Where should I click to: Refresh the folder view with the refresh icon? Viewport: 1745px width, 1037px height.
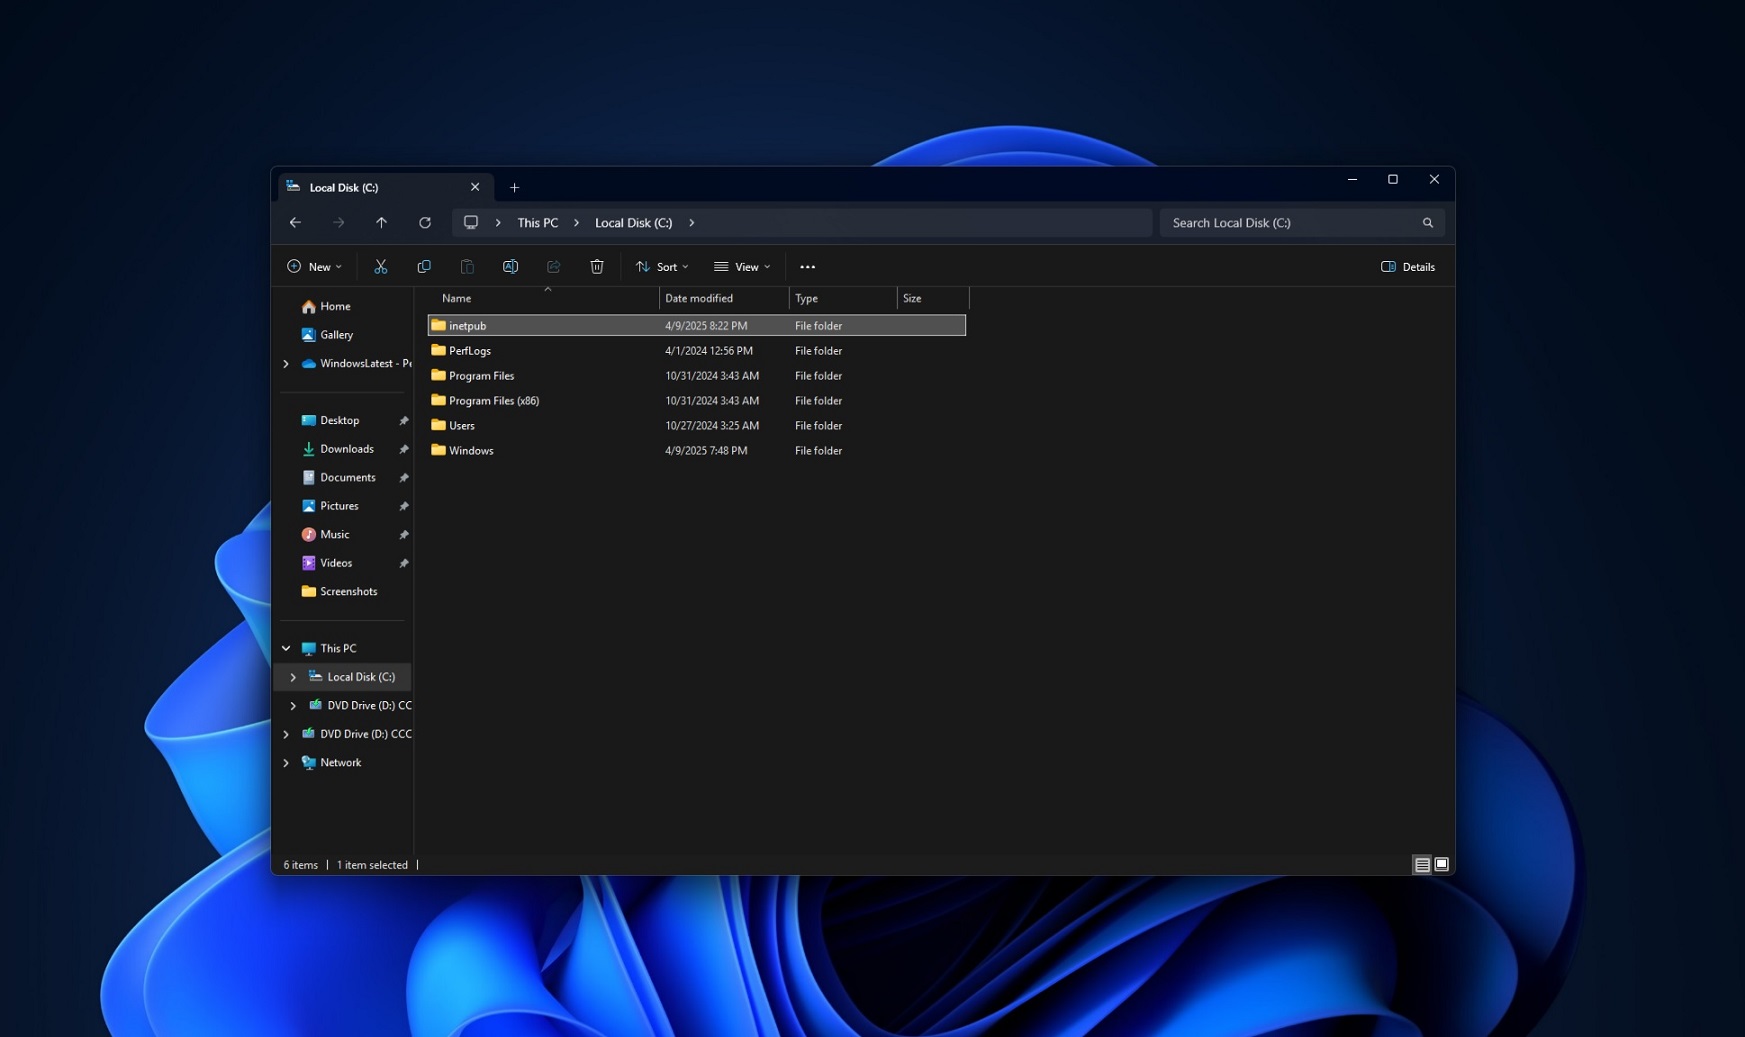click(x=424, y=222)
